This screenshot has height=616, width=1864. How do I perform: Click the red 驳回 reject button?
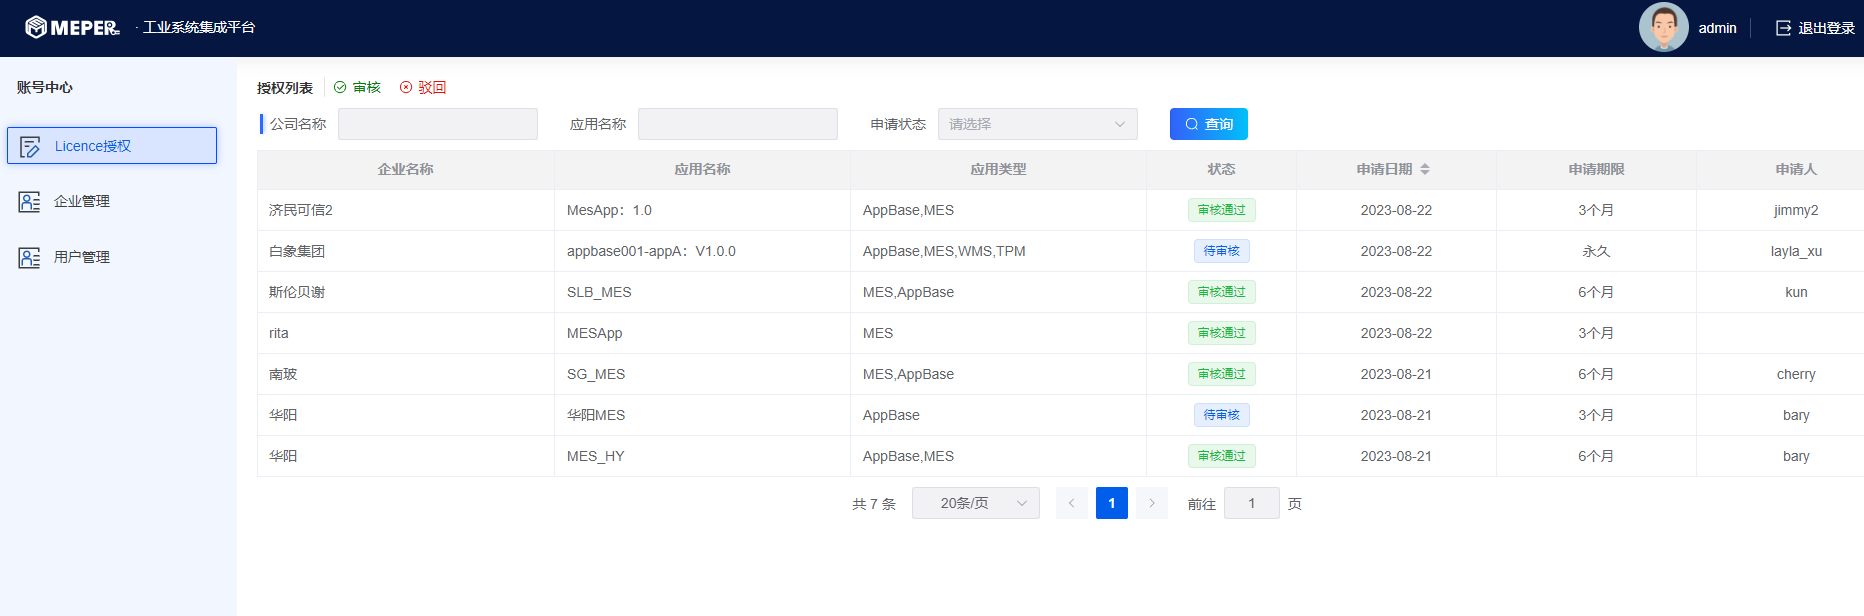(423, 88)
